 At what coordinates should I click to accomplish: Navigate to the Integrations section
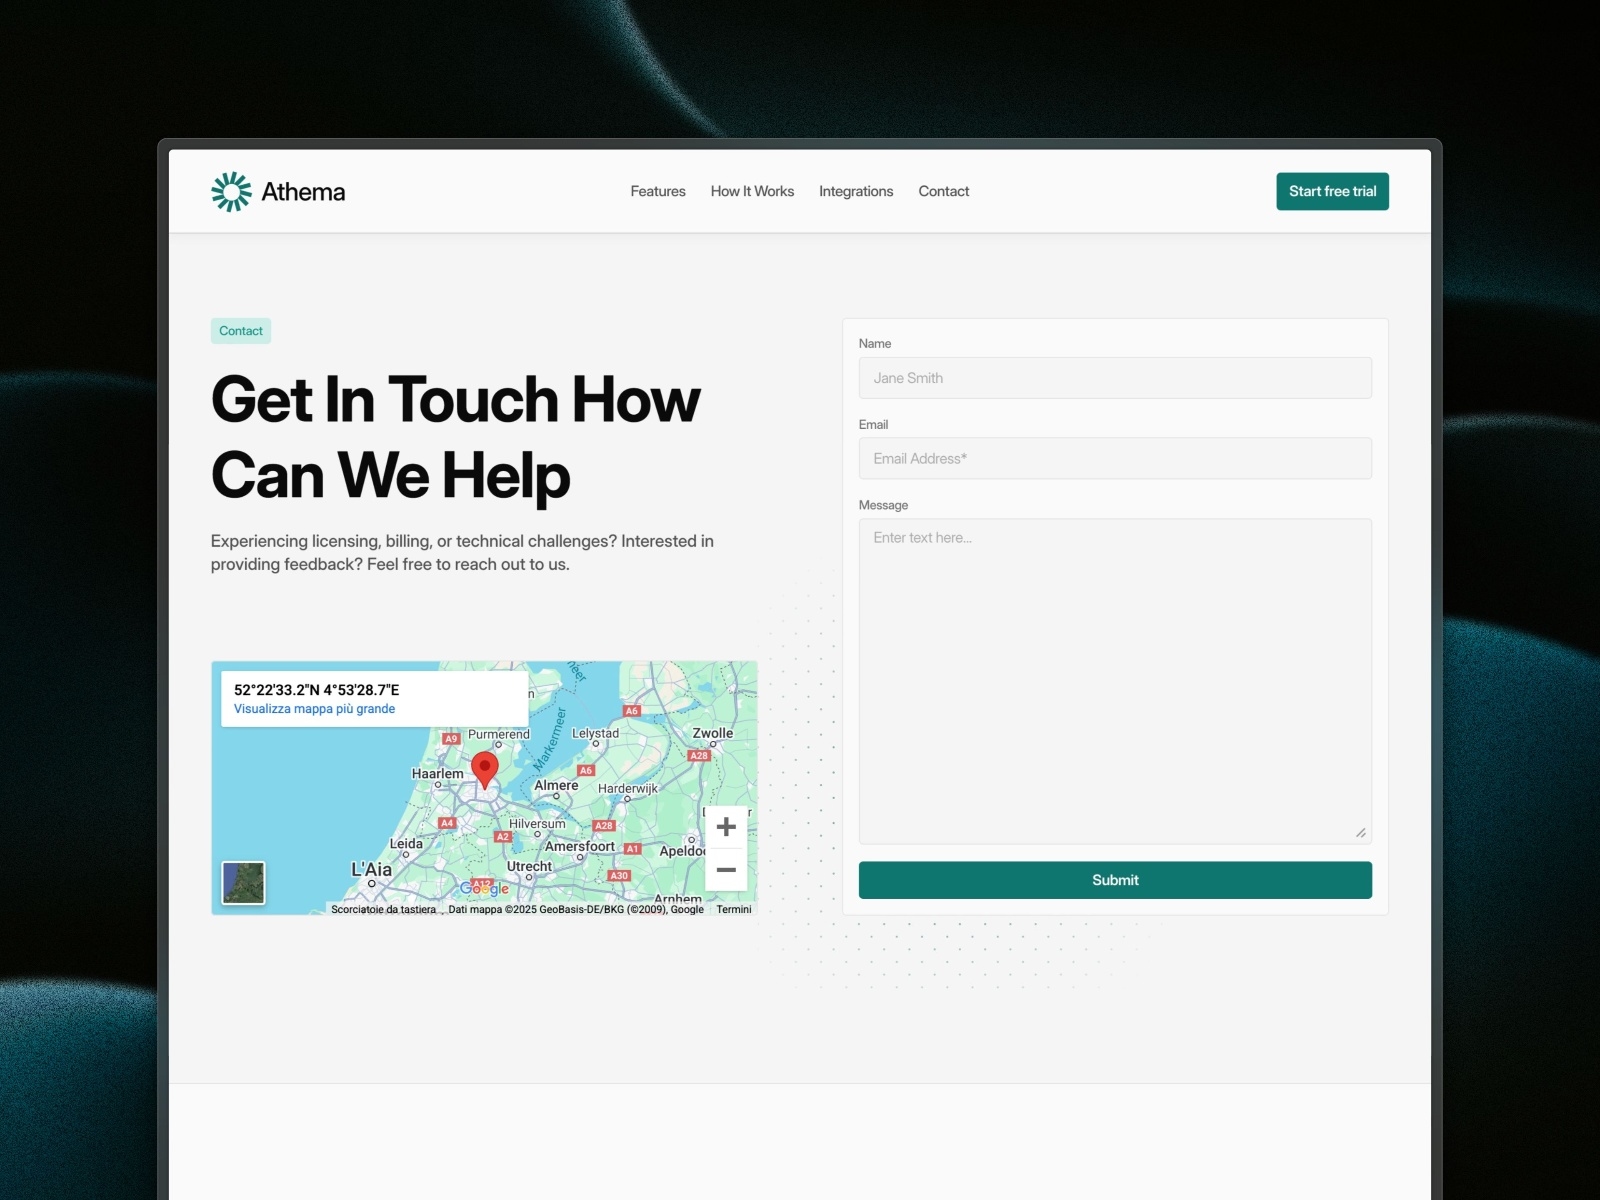[x=855, y=191]
